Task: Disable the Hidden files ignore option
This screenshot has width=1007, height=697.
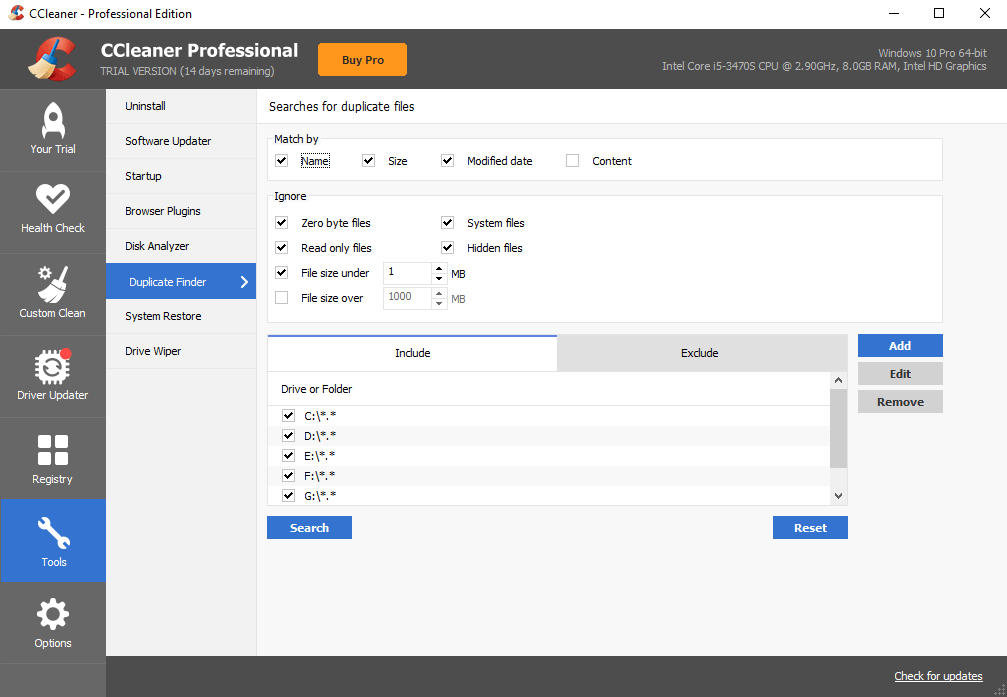Action: 447,247
